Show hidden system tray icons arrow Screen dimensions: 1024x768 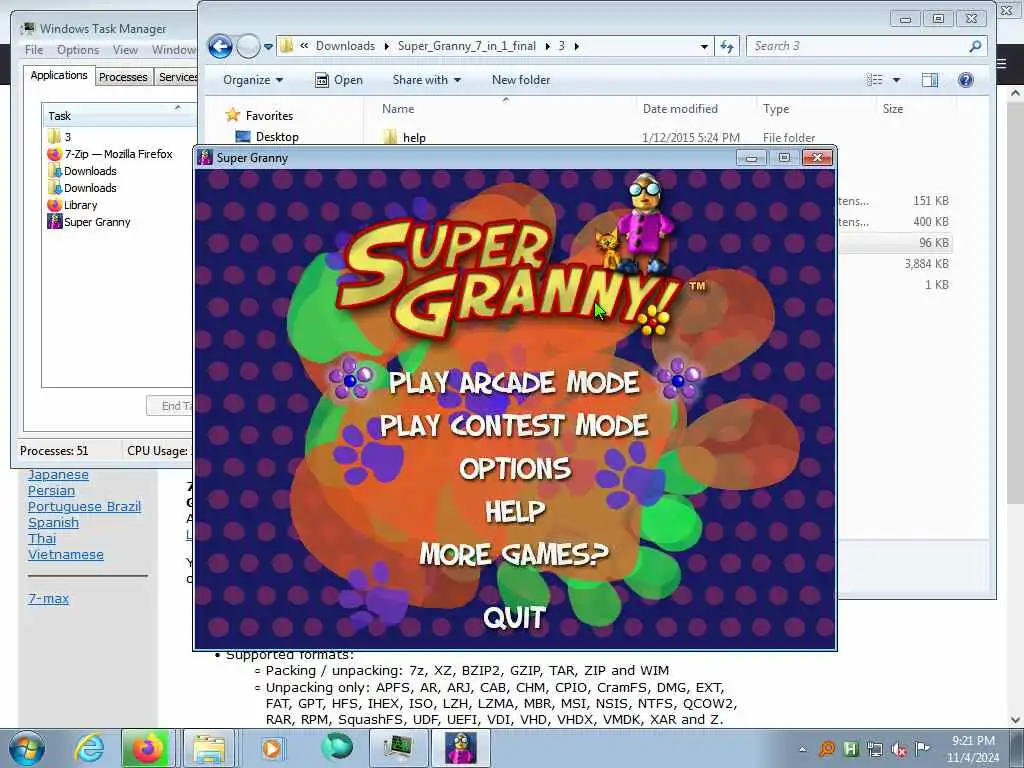pos(802,750)
